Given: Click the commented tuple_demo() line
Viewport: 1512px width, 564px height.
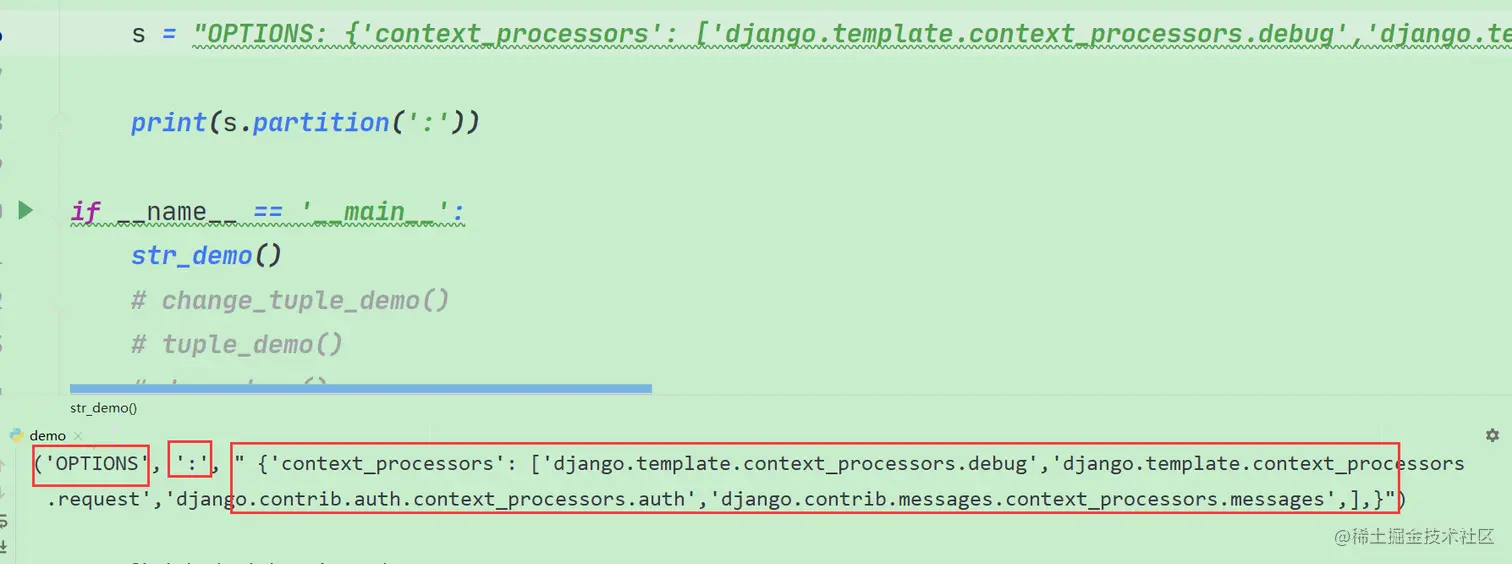Looking at the screenshot, I should tap(237, 344).
